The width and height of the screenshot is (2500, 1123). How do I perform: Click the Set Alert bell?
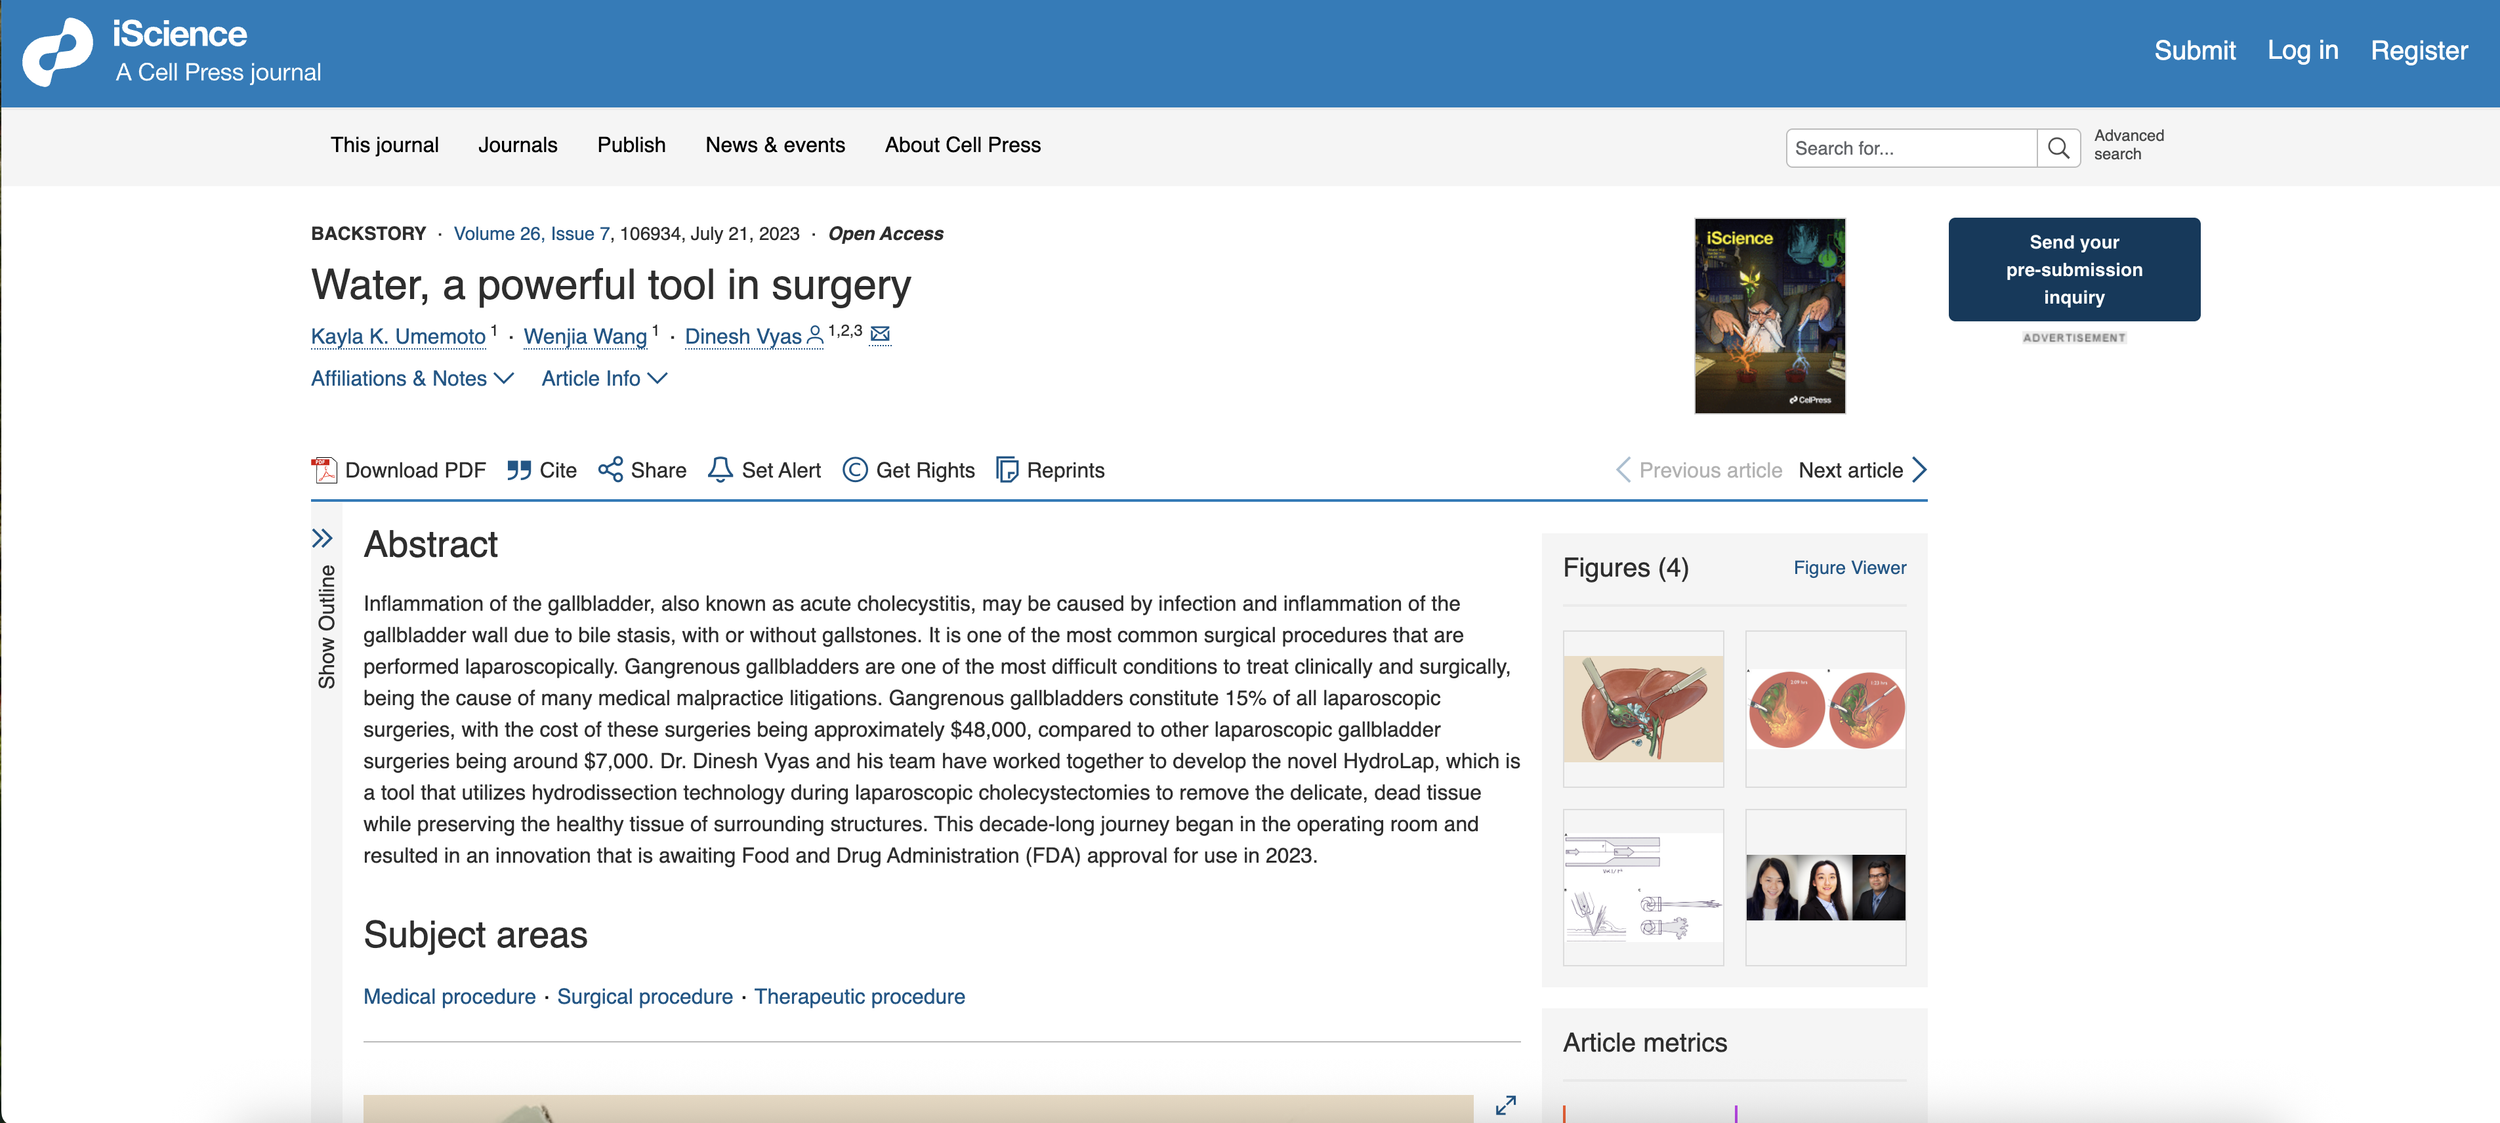[720, 470]
